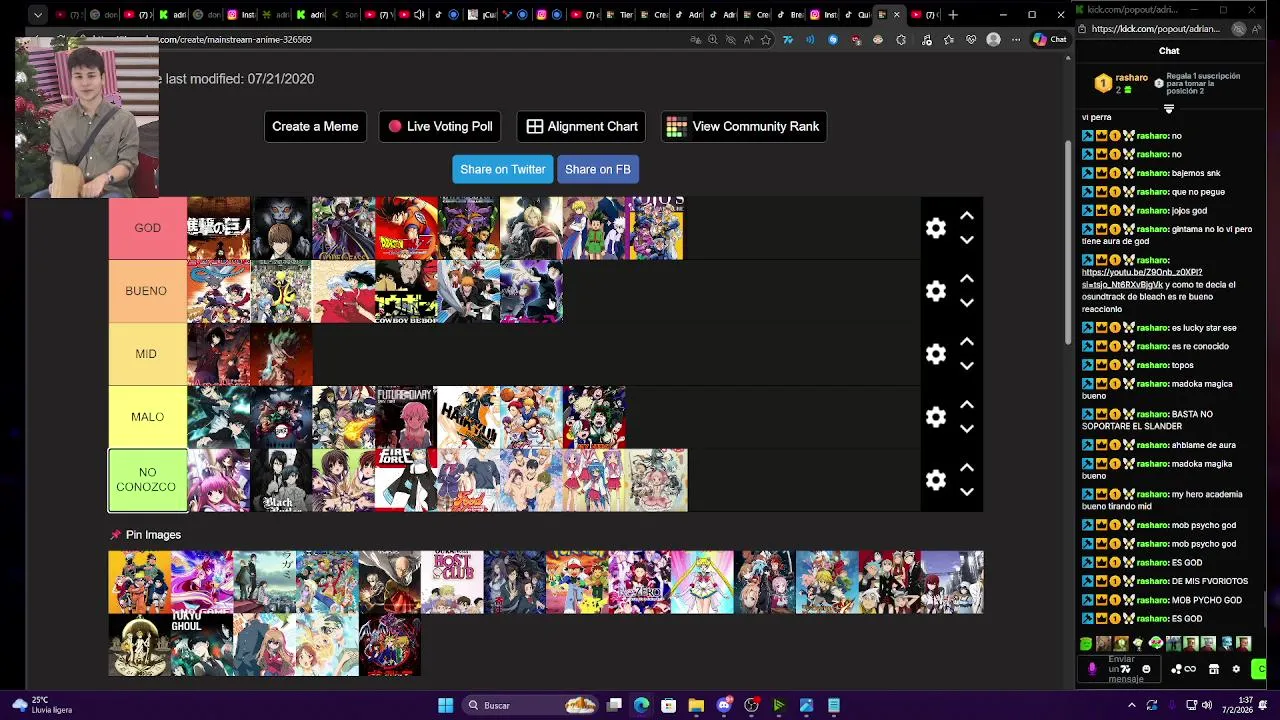This screenshot has height=720, width=1280.
Task: Share tier list on Twitter
Action: click(502, 170)
